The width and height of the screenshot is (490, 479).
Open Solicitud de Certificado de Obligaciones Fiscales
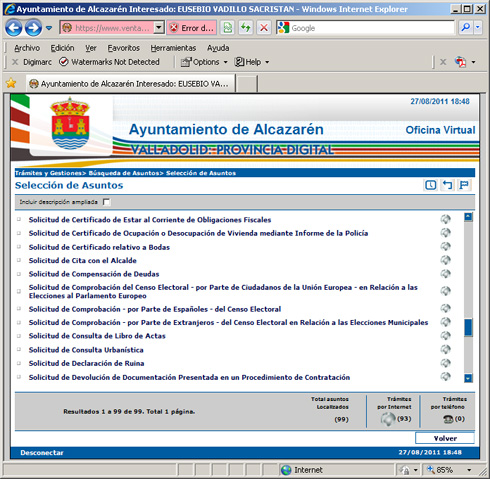point(150,220)
